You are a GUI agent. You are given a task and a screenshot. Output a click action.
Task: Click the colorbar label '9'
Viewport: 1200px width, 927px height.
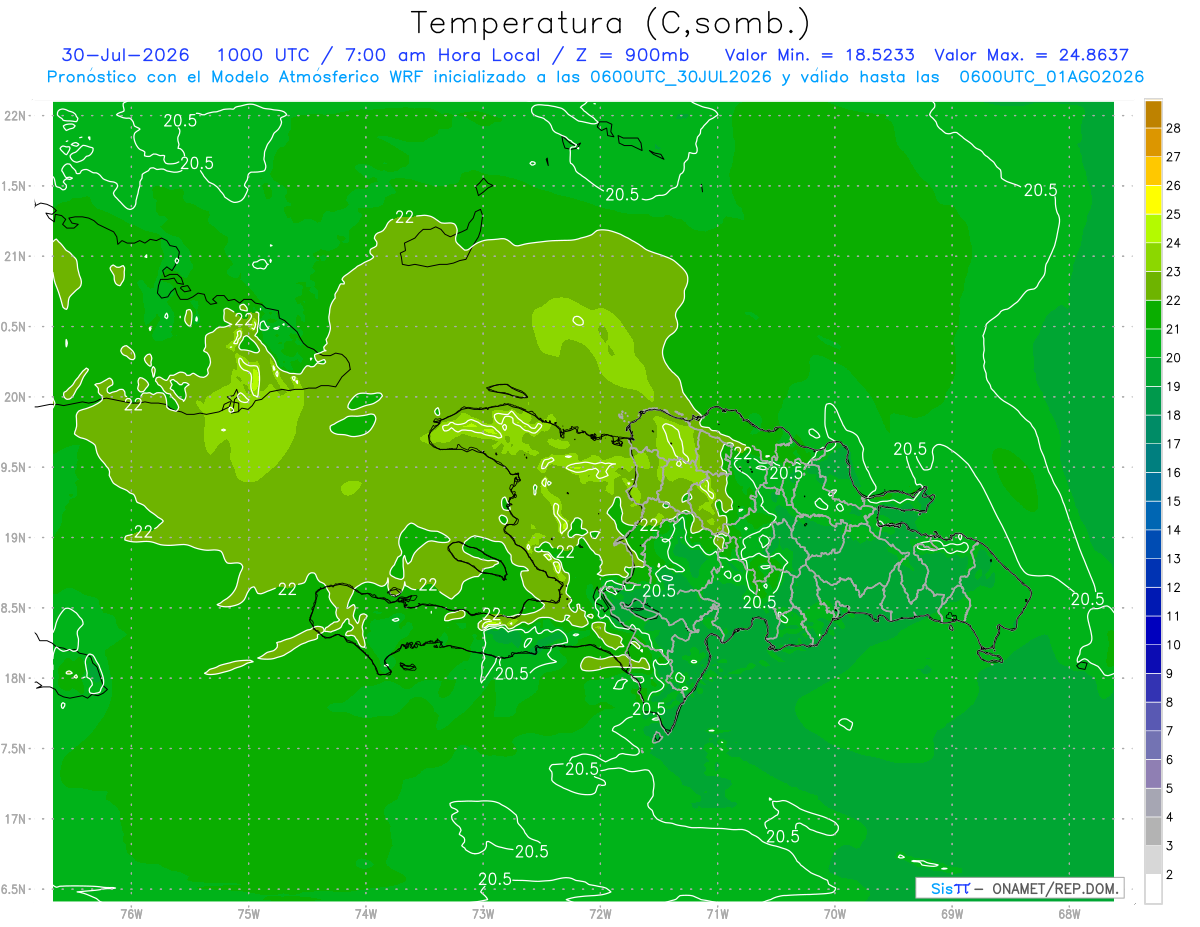point(1170,673)
